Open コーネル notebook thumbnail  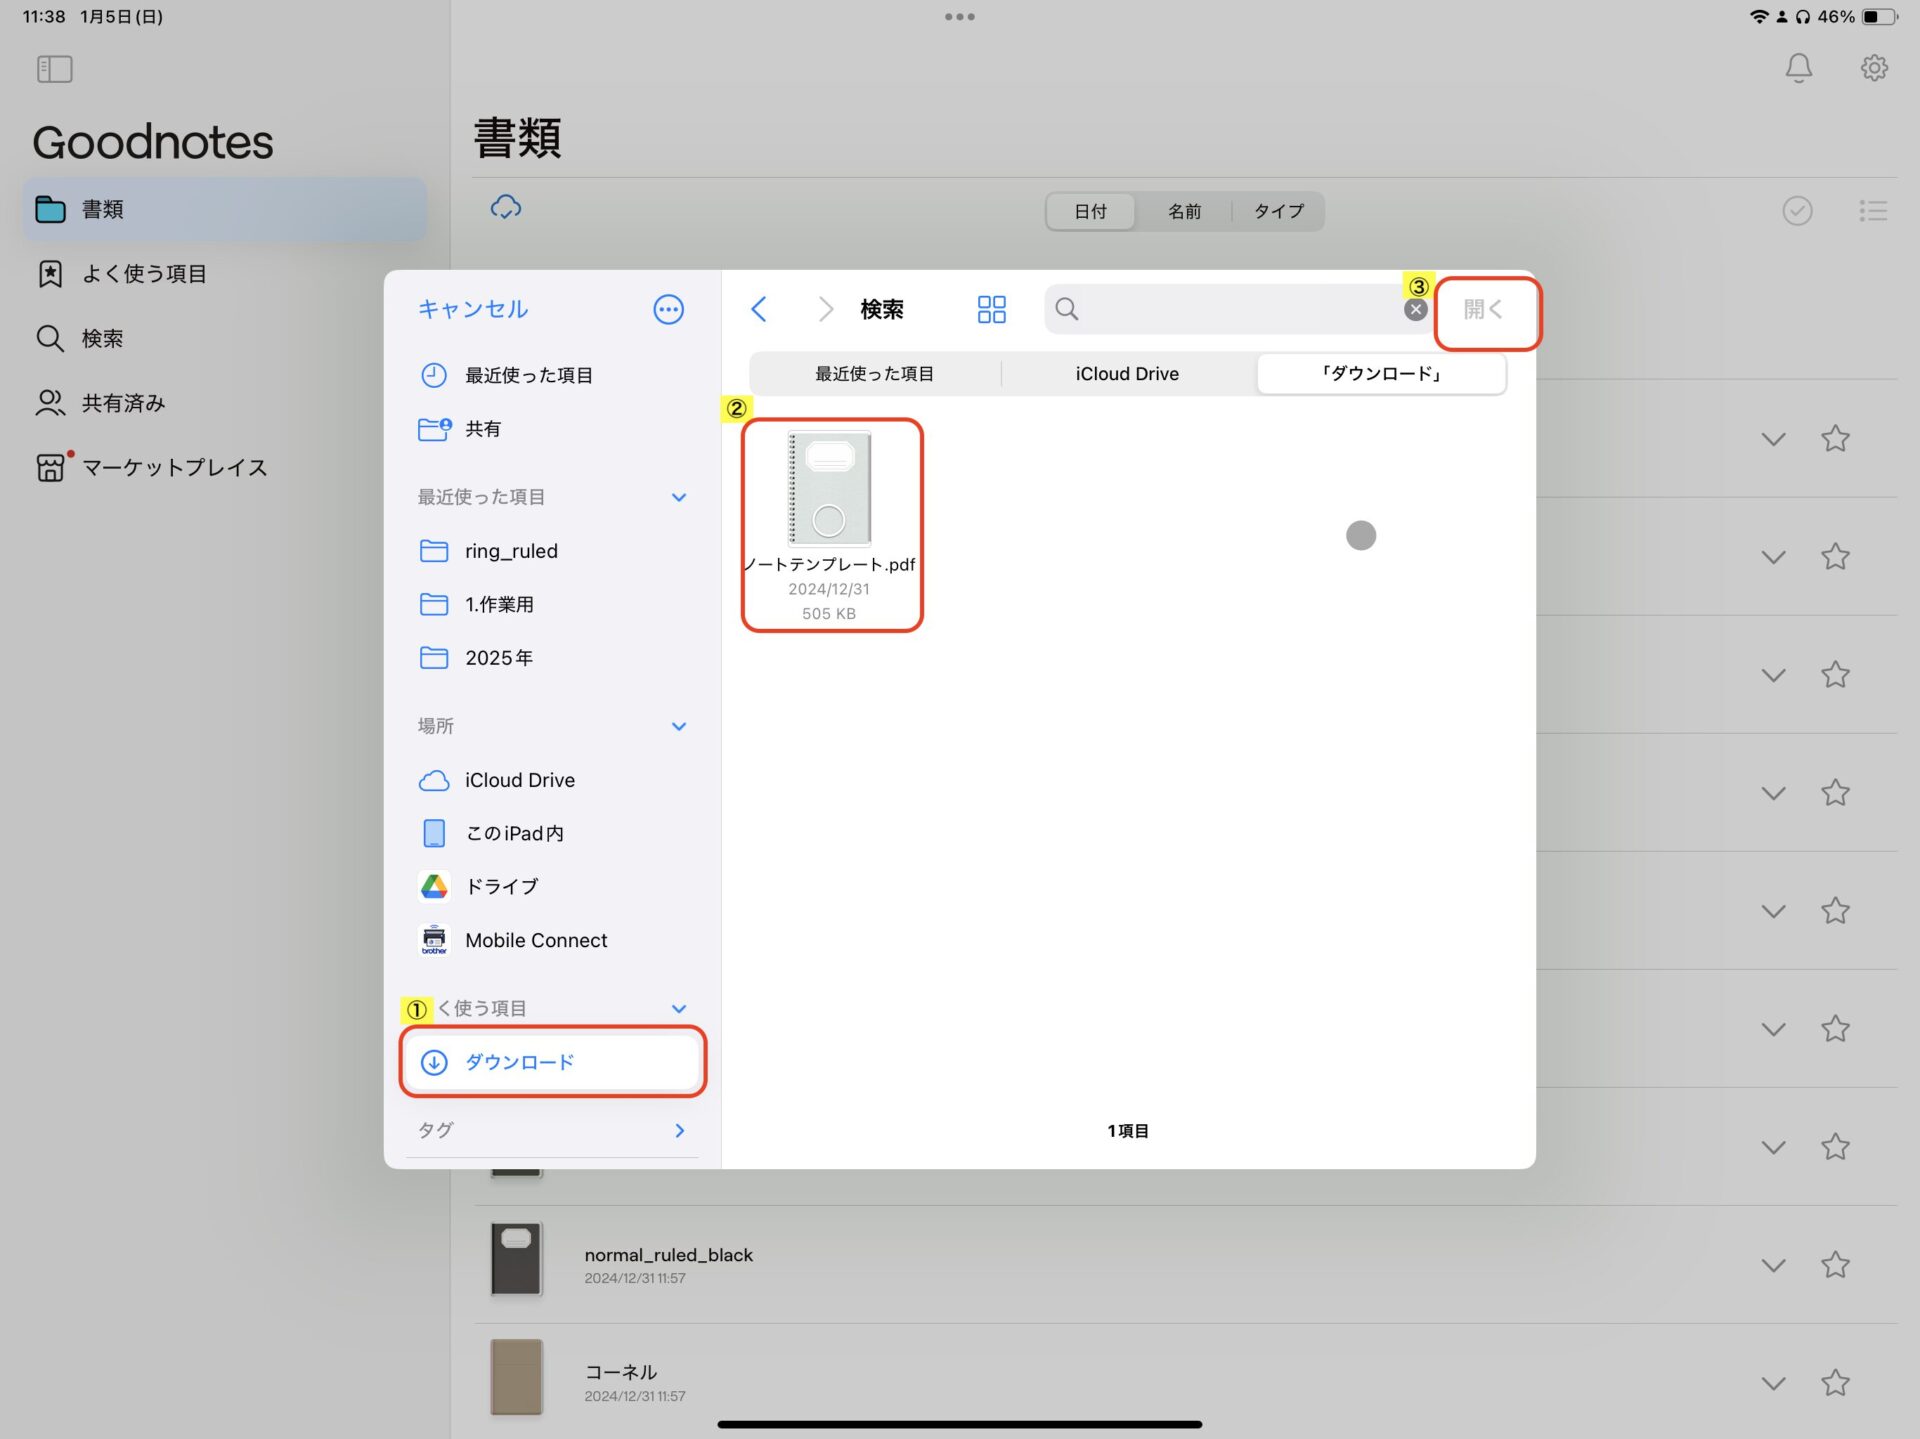click(516, 1377)
